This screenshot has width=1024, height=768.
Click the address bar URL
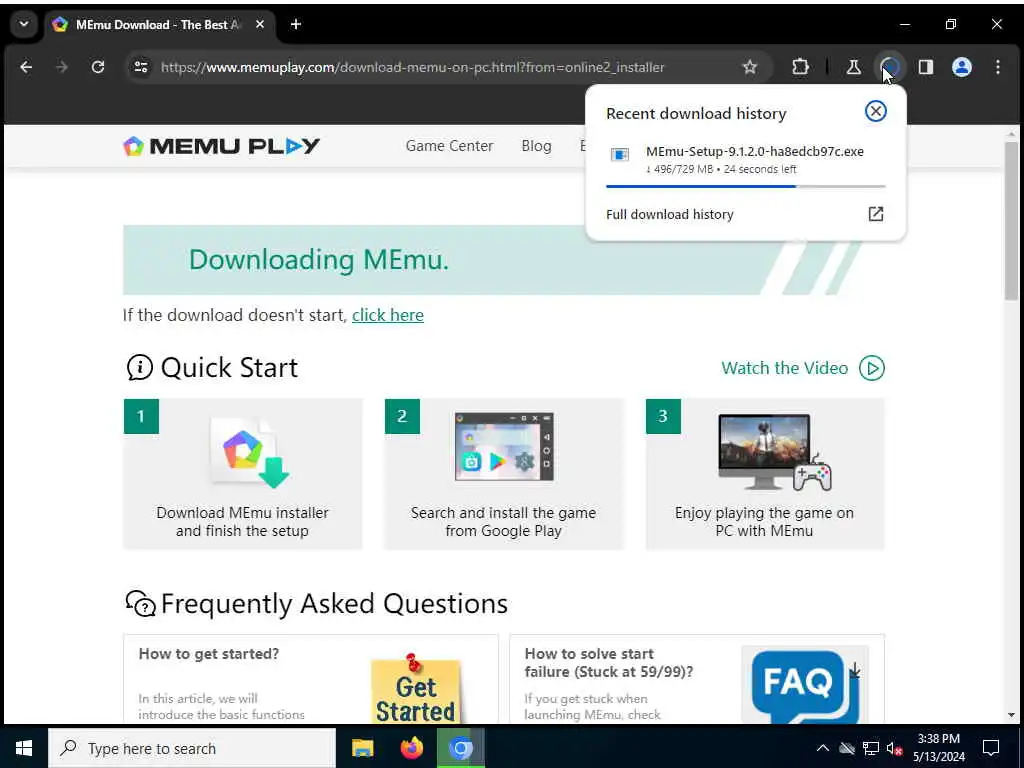(412, 67)
